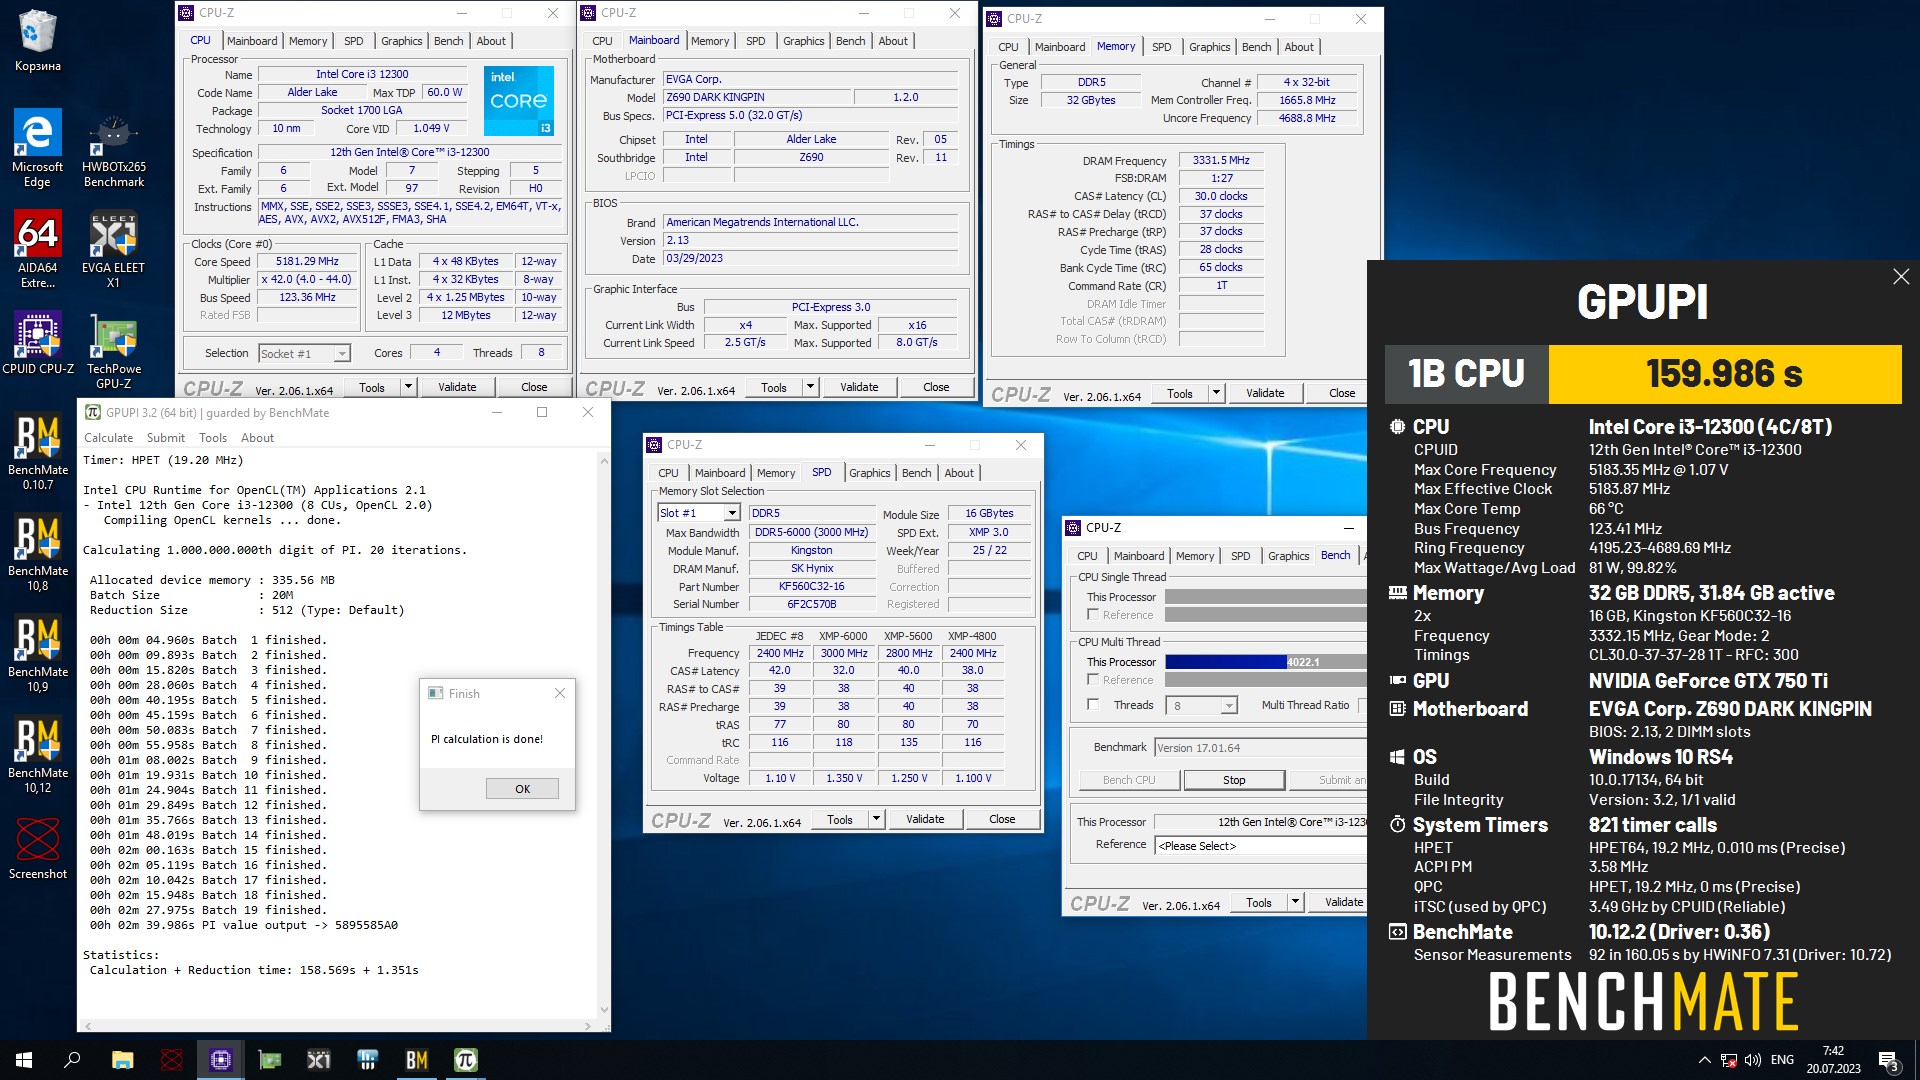Switch to the SPD tab in the Memory window
The height and width of the screenshot is (1080, 1920).
(x=1161, y=47)
